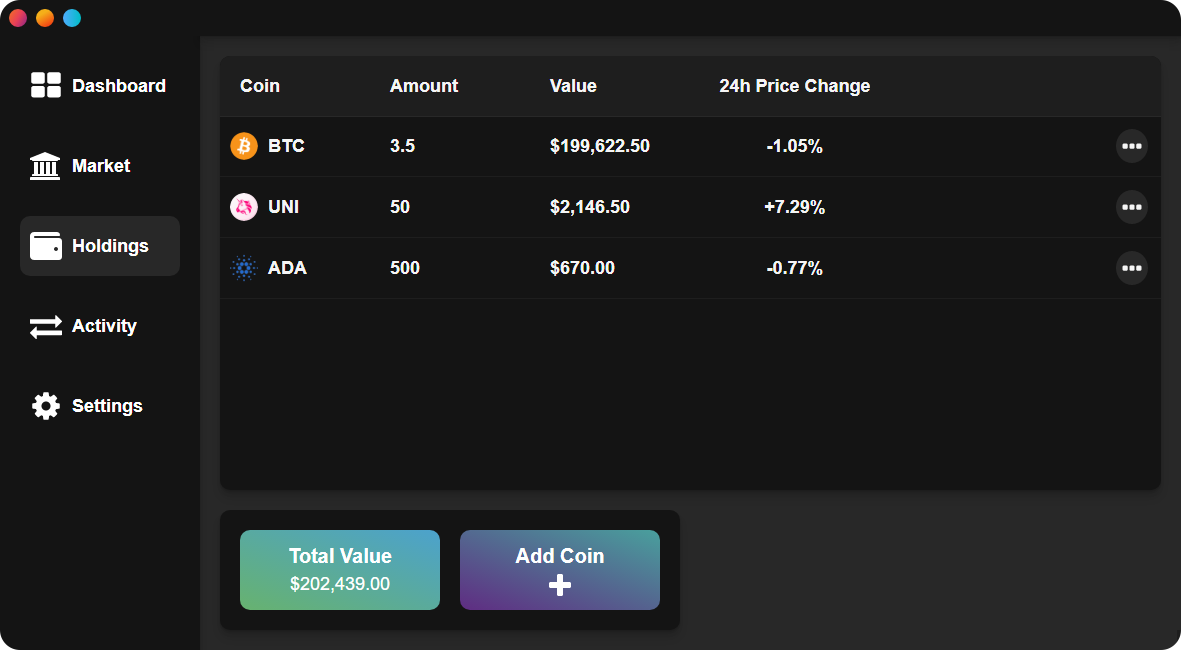Expand the UNI row three-dot menu
The image size is (1181, 650).
(1132, 207)
